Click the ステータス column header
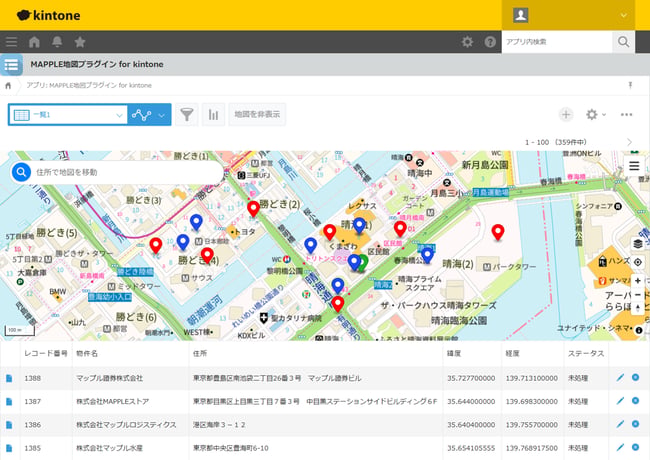 [586, 353]
